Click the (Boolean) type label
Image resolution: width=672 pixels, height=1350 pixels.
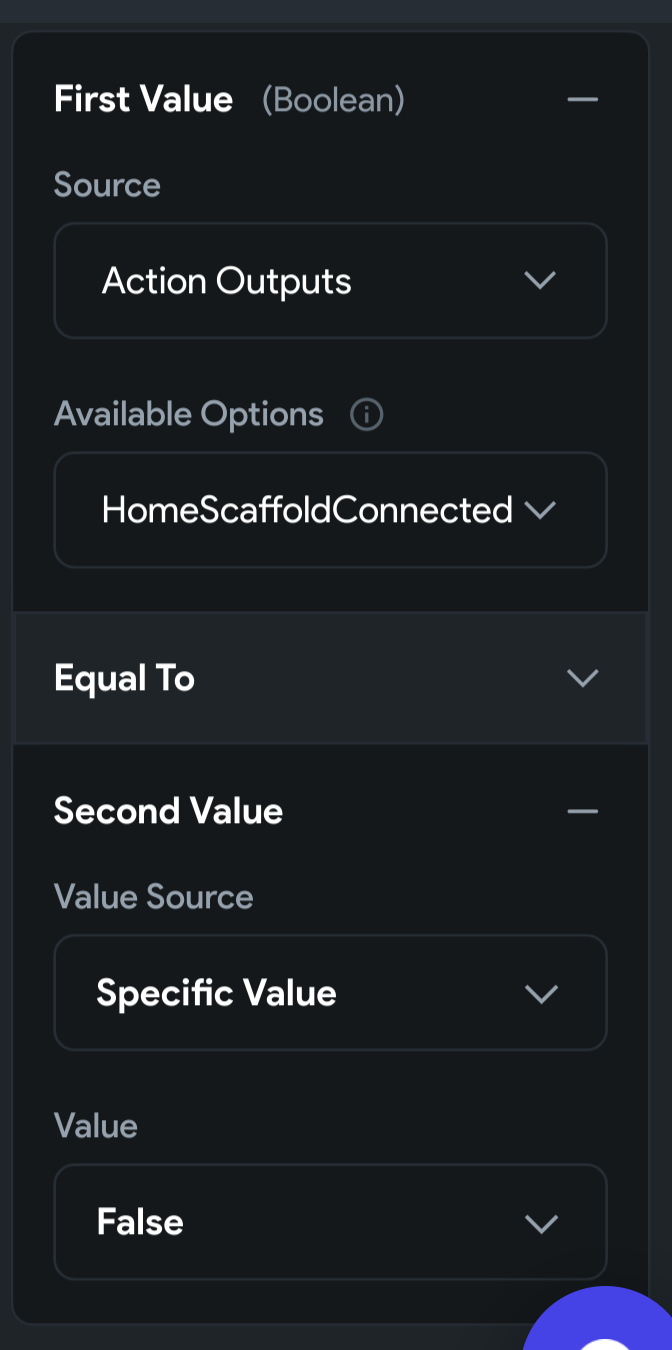[x=333, y=100]
